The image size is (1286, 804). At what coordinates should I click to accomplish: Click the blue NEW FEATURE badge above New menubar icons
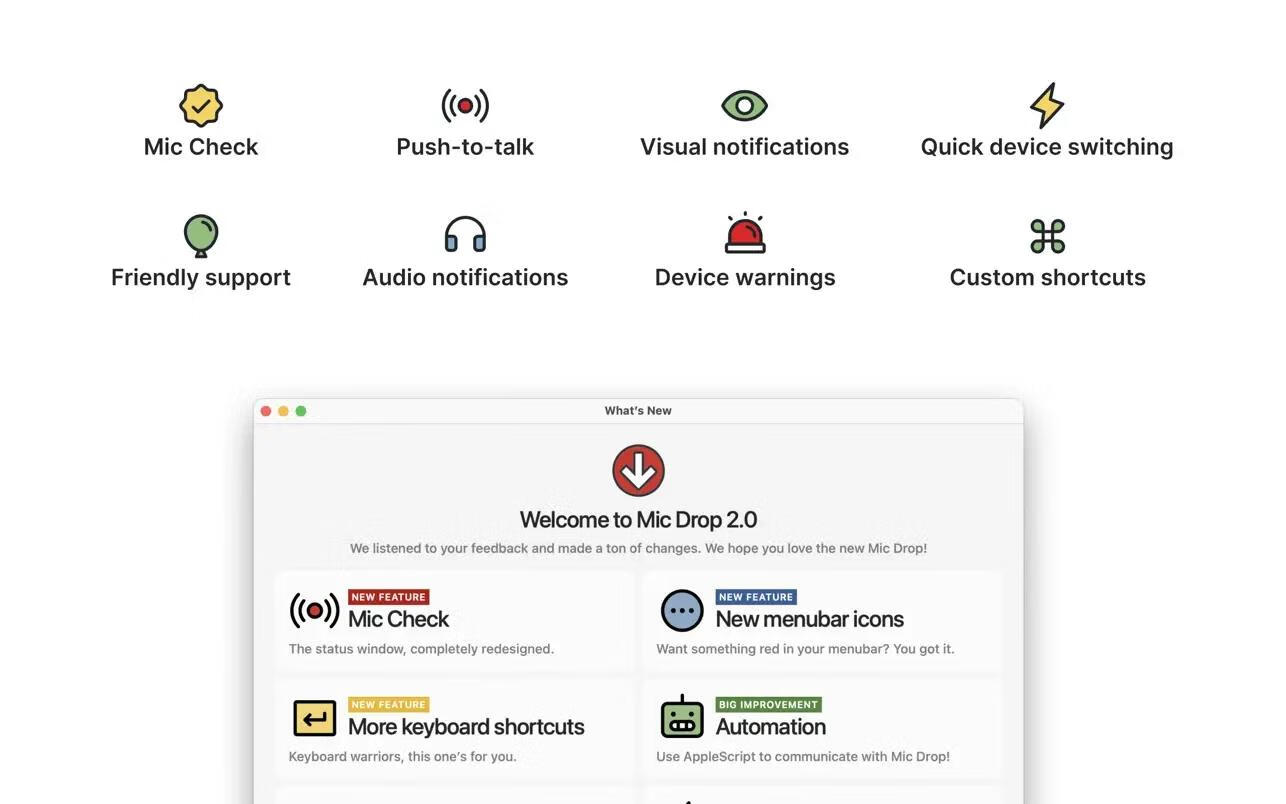(756, 597)
